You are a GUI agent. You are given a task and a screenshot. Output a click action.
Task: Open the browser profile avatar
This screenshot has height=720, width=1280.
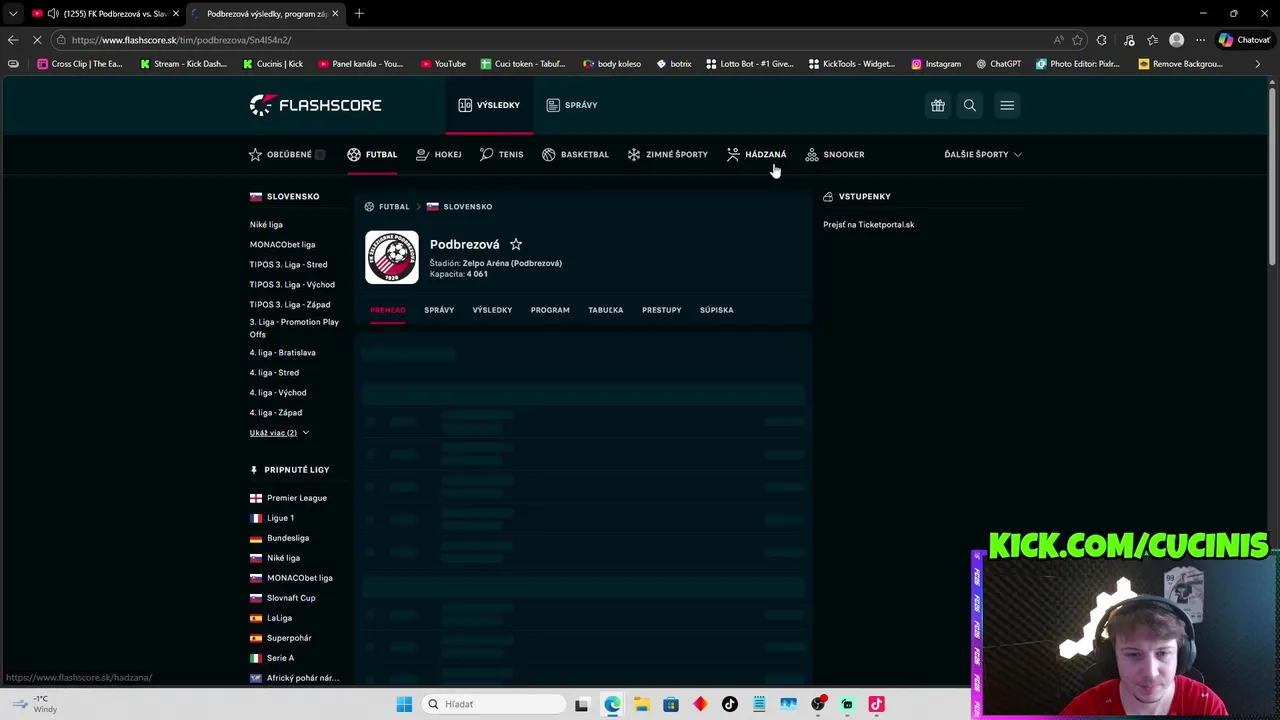pos(1177,40)
